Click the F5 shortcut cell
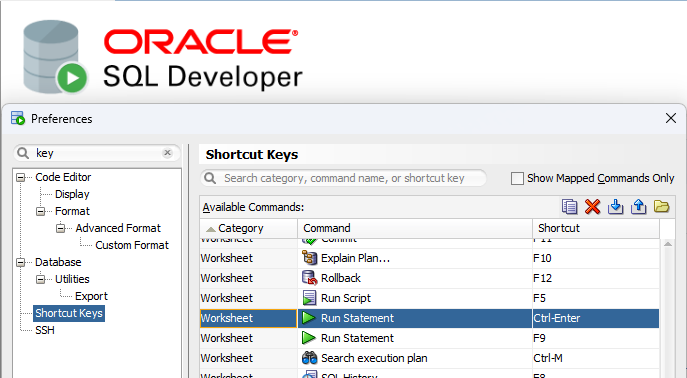The image size is (687, 378). click(596, 298)
